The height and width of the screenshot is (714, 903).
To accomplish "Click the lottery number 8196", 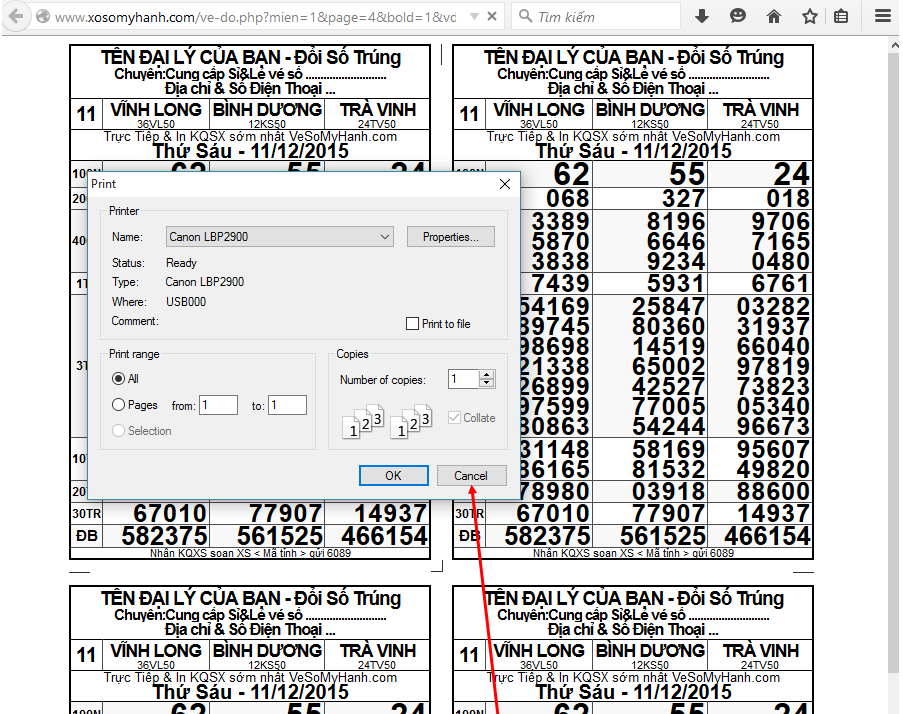I will coord(676,222).
